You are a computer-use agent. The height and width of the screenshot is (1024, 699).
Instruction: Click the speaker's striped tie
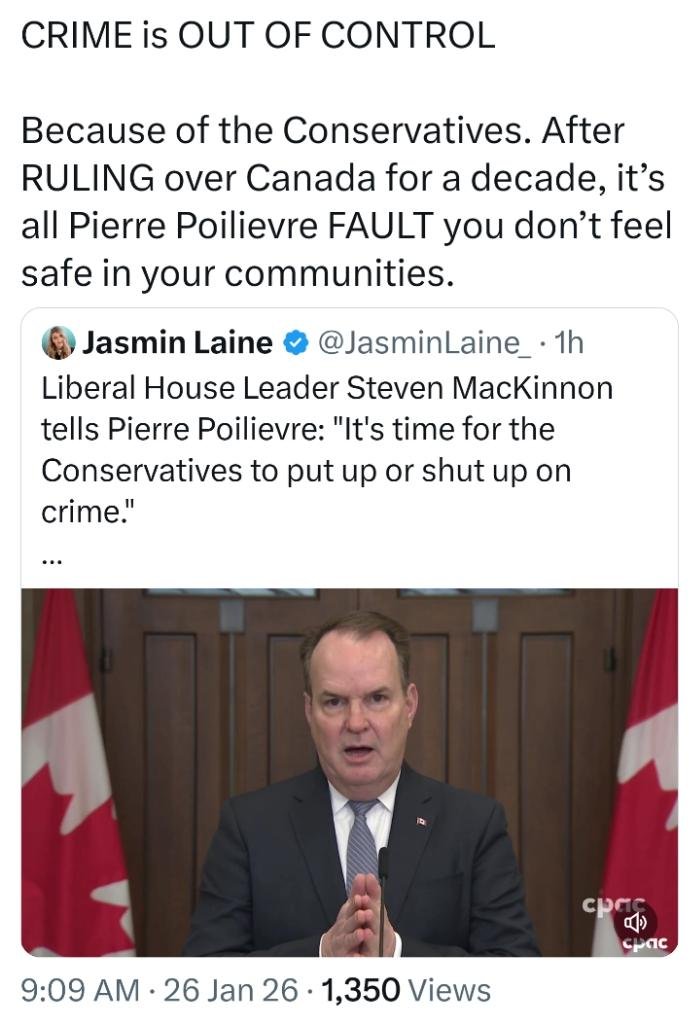362,840
